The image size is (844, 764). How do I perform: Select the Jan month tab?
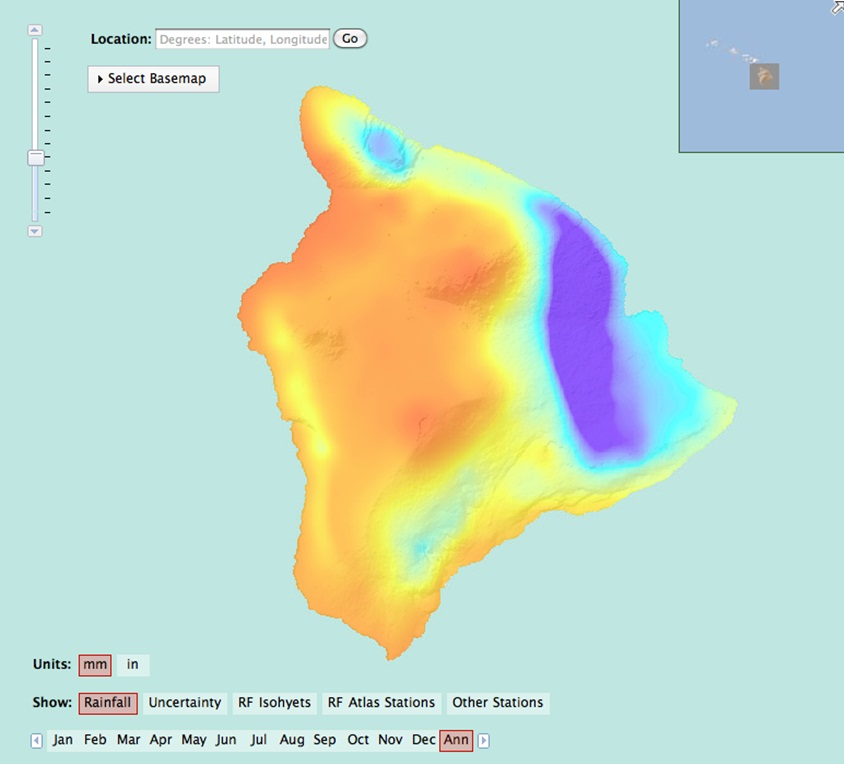click(x=63, y=740)
